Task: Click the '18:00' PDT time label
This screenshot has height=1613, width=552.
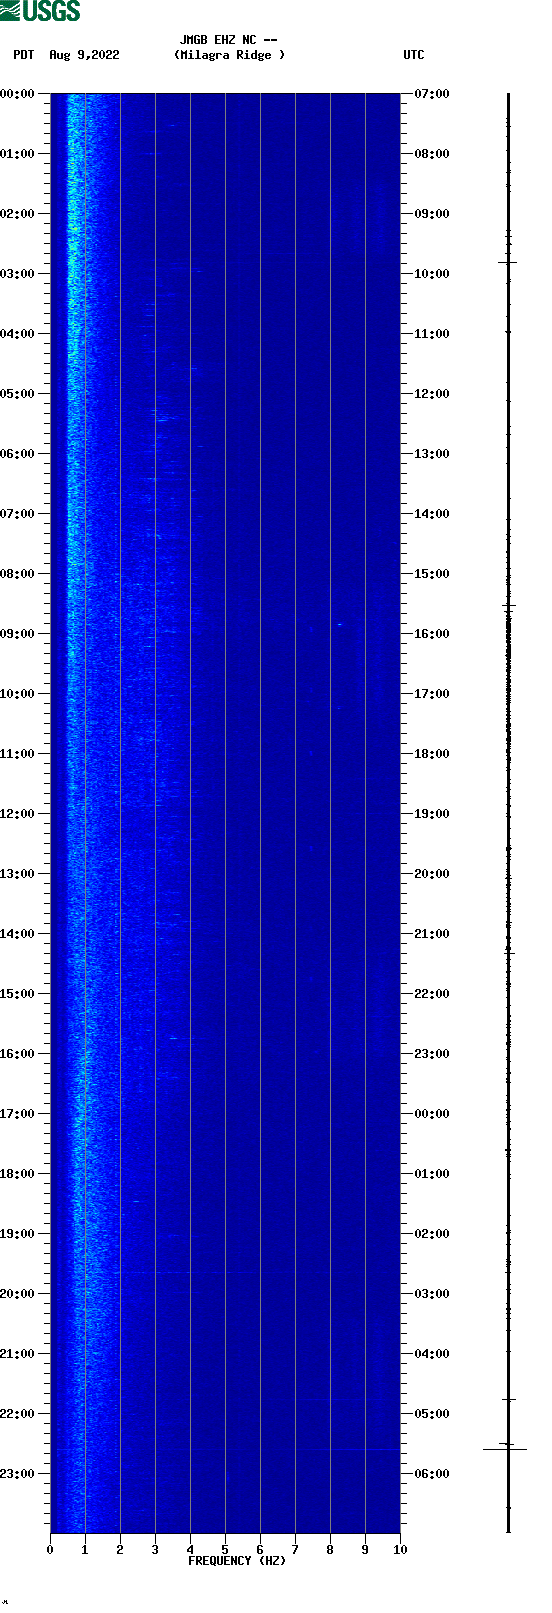Action: 18,1174
